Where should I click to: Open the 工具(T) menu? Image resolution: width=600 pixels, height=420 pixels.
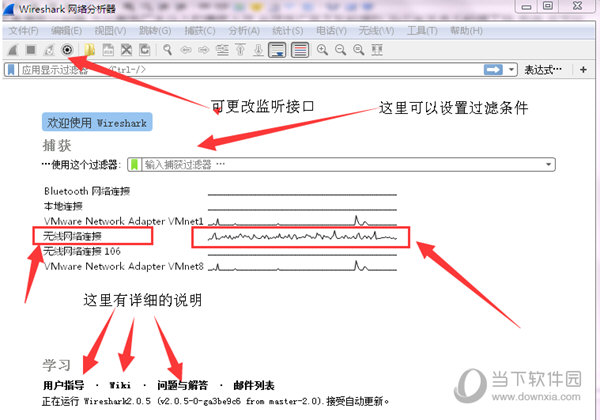(x=422, y=31)
